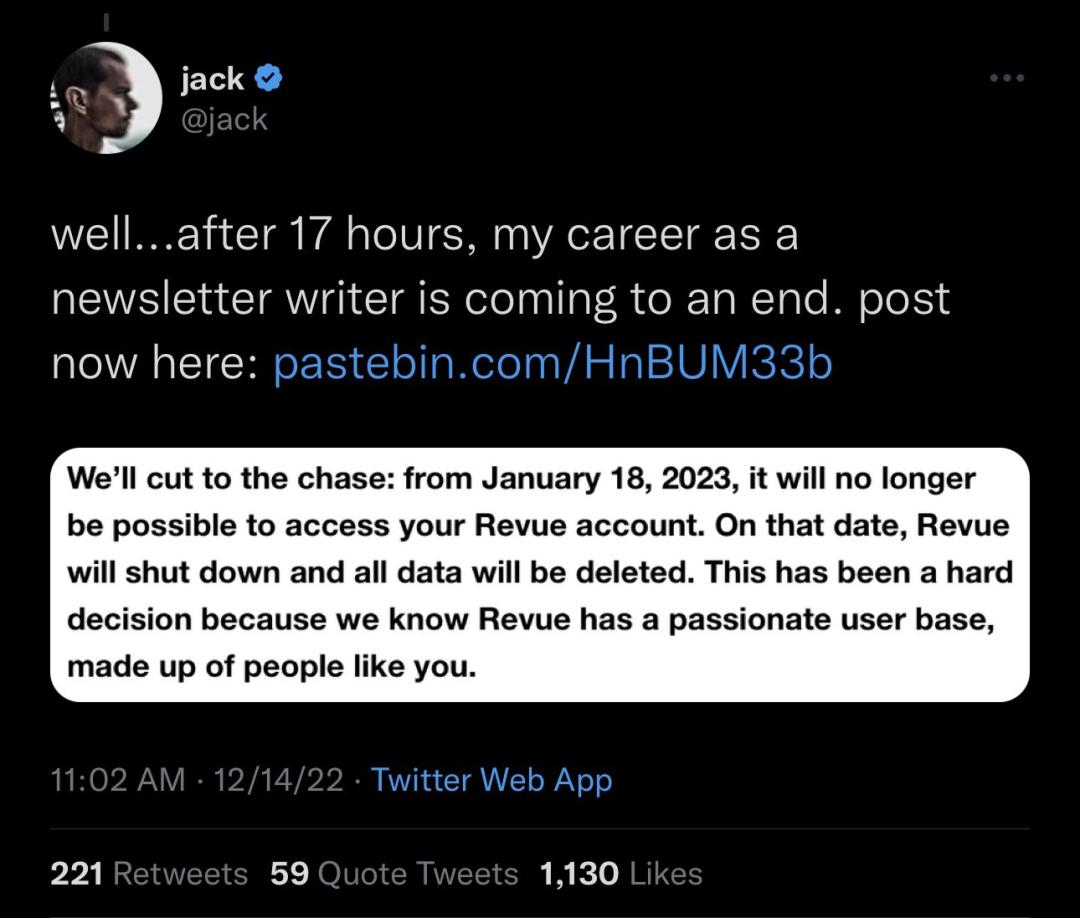The image size is (1080, 918).
Task: Open jack's profile picture
Action: click(x=106, y=98)
